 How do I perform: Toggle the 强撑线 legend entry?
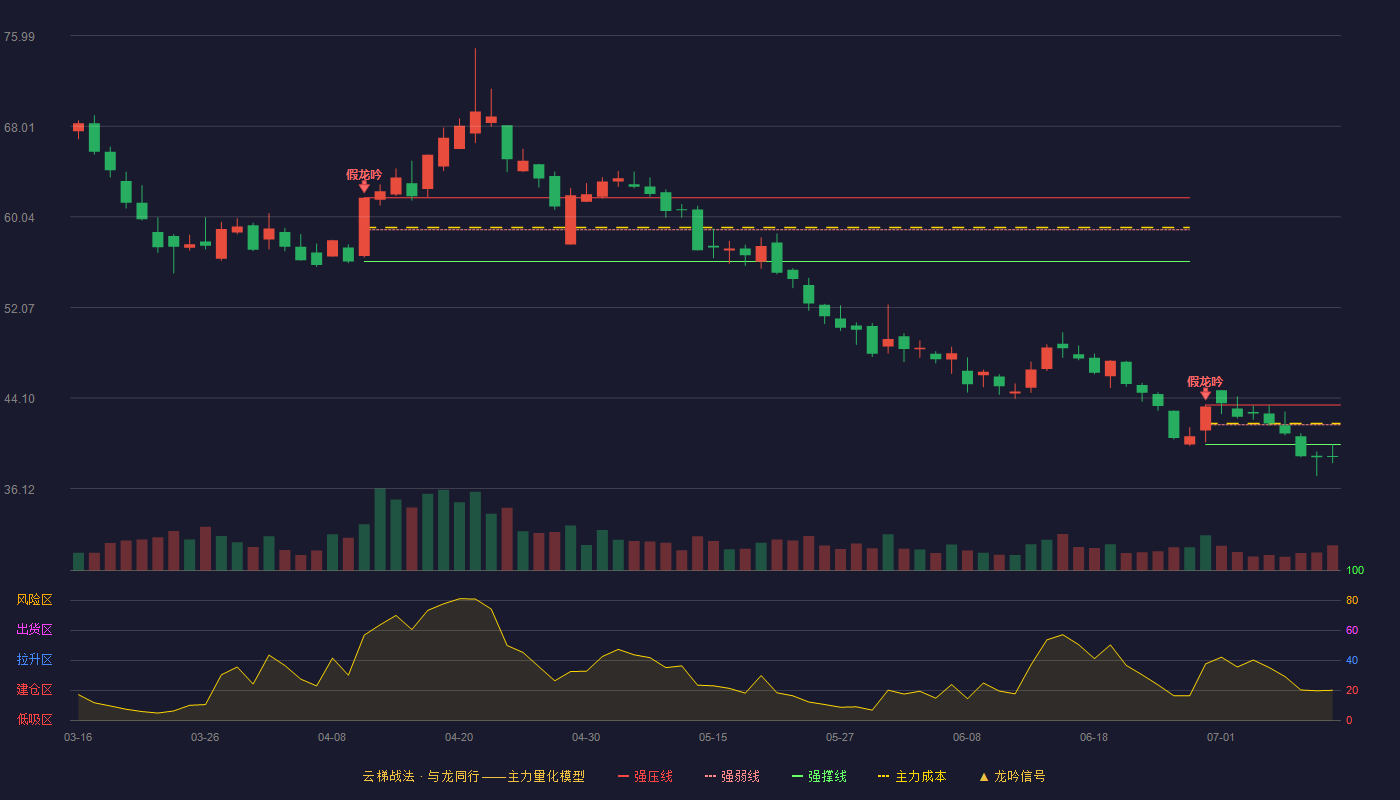pos(819,776)
